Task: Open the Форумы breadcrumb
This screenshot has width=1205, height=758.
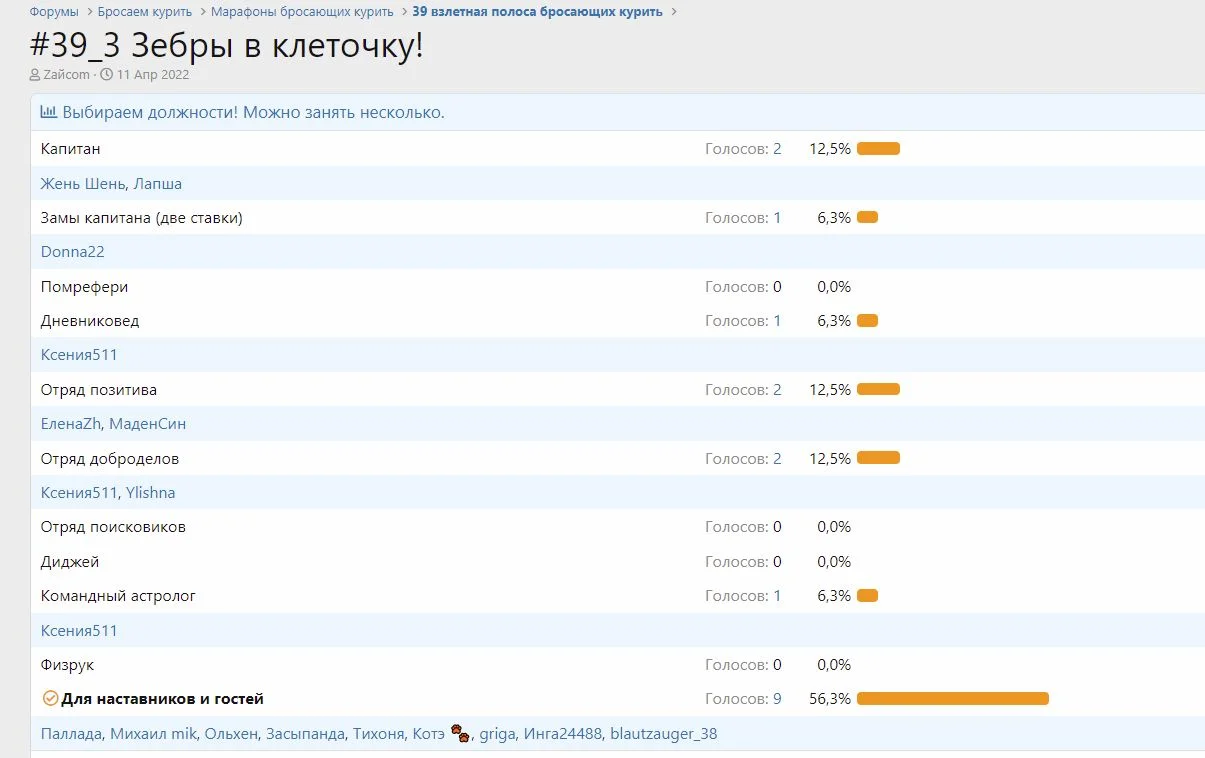Action: point(54,12)
